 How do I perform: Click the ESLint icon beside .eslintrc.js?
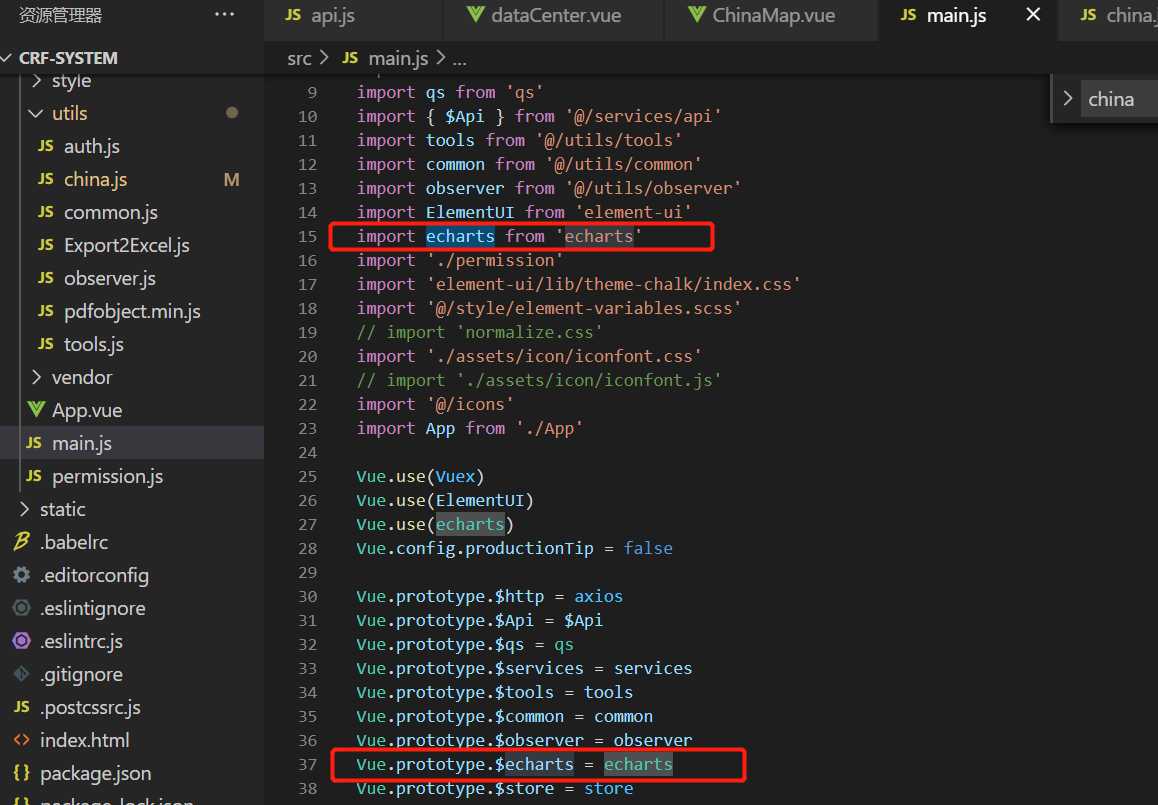[21, 641]
